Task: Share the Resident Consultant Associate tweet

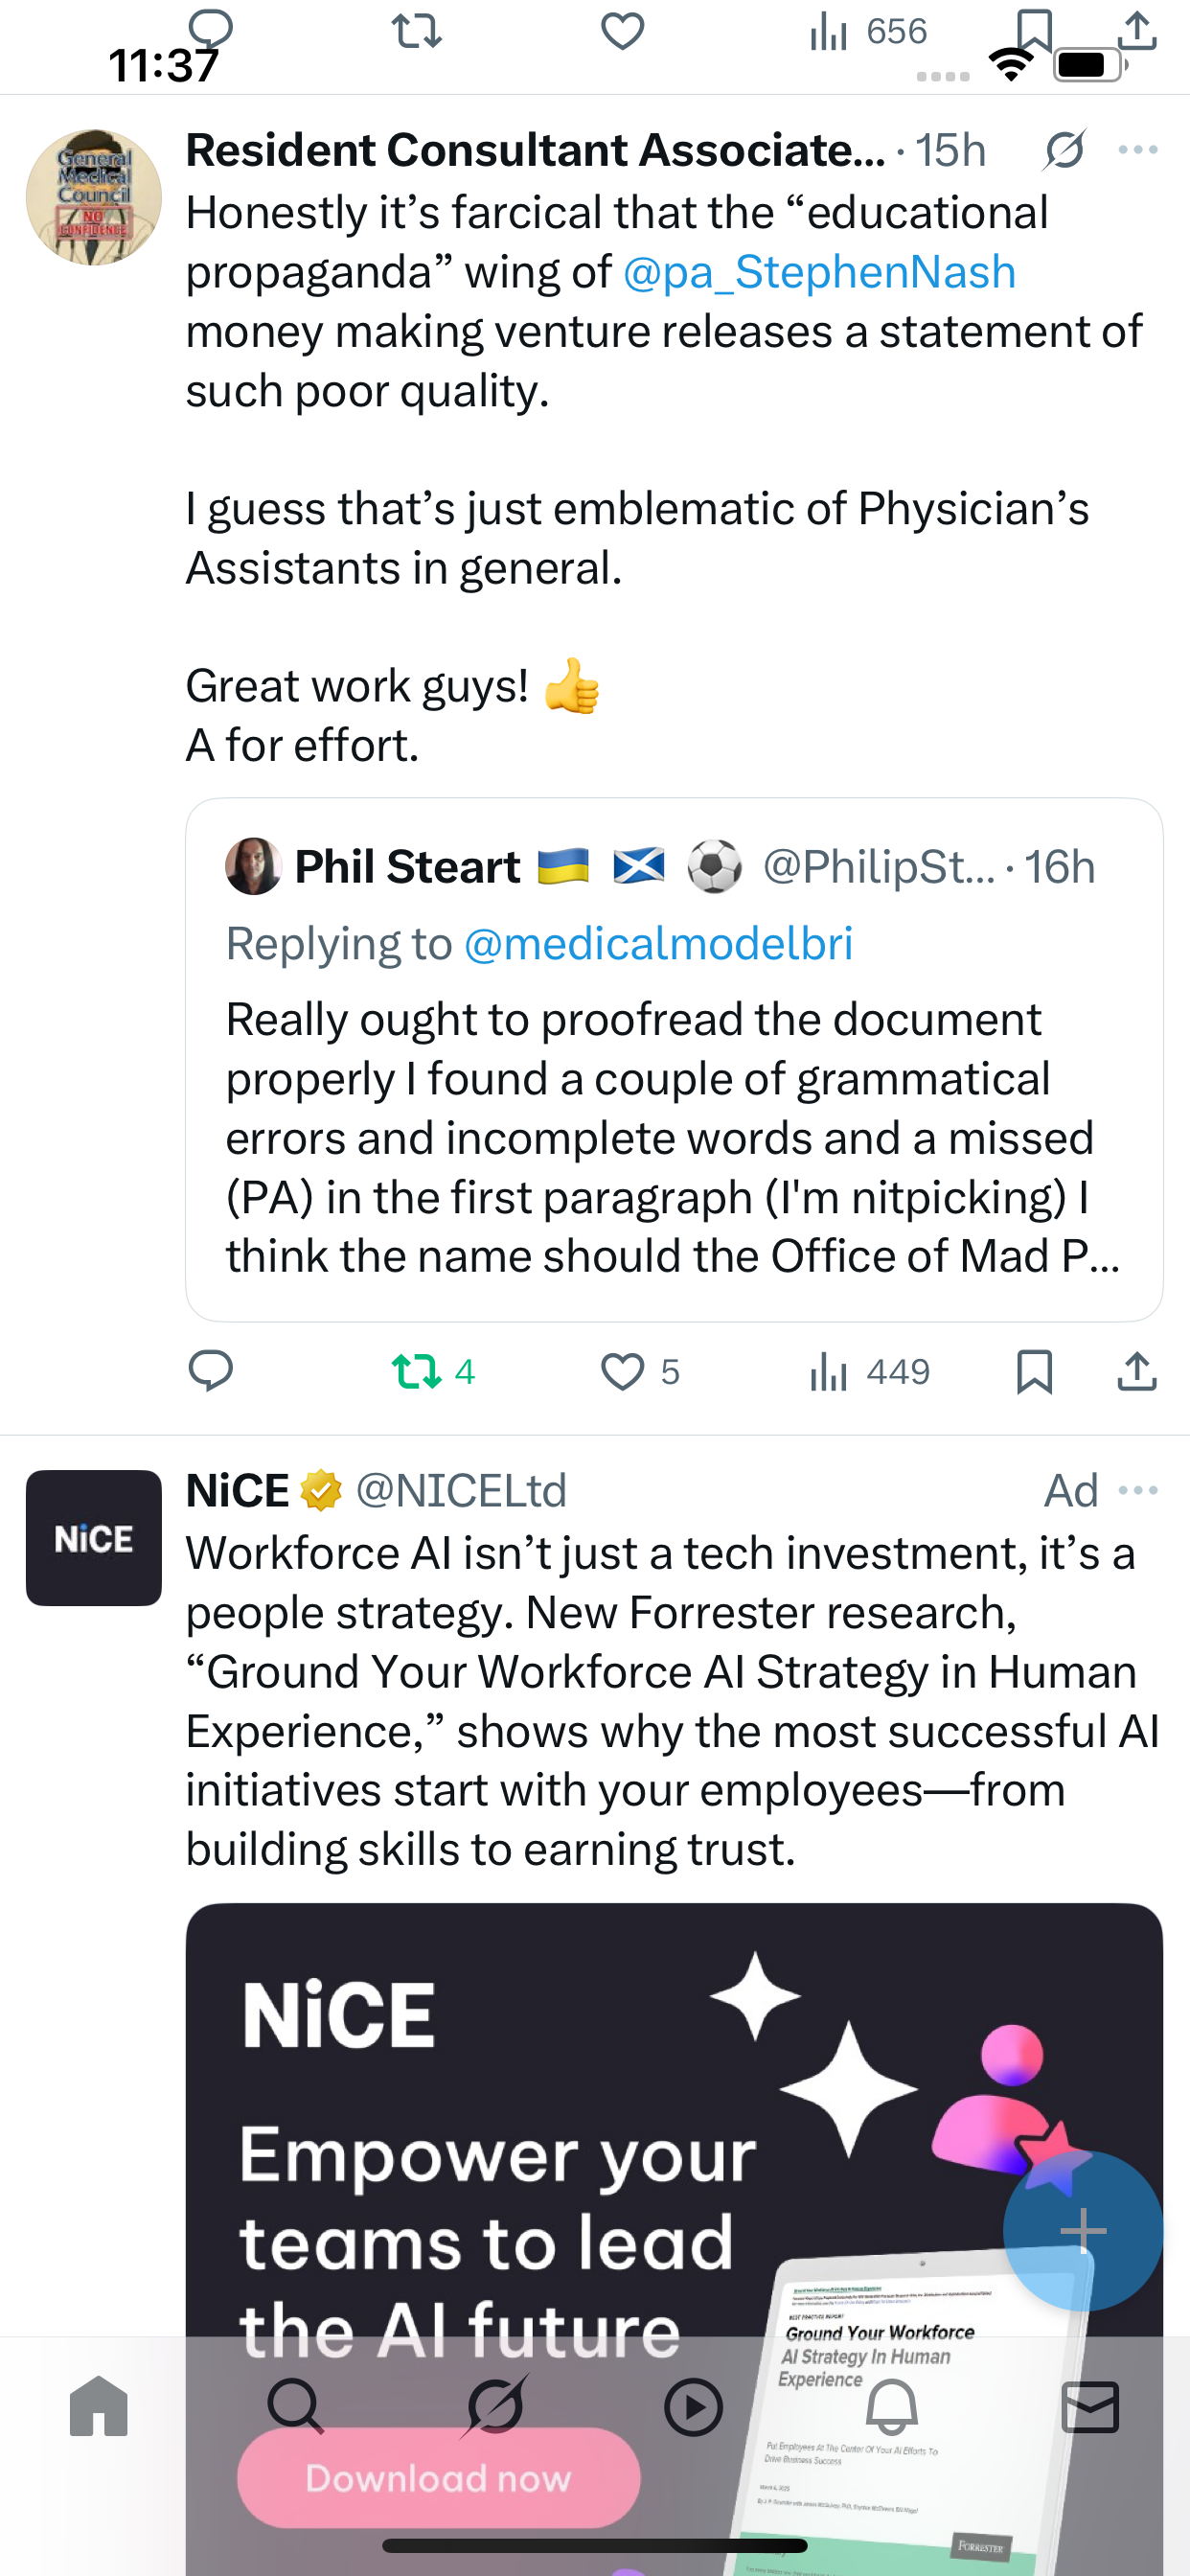Action: point(1136,1371)
